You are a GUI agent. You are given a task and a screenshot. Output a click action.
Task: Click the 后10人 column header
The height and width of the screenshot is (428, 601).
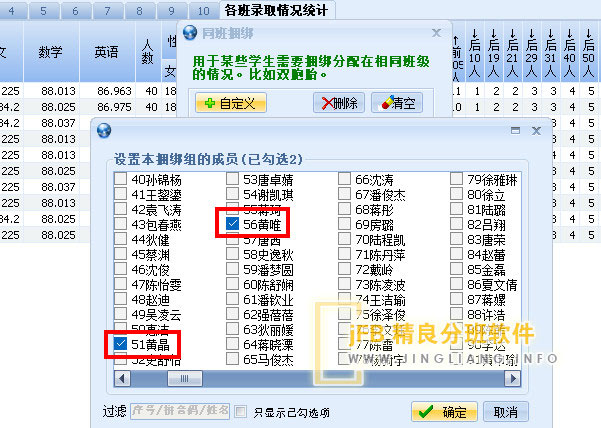[x=475, y=52]
